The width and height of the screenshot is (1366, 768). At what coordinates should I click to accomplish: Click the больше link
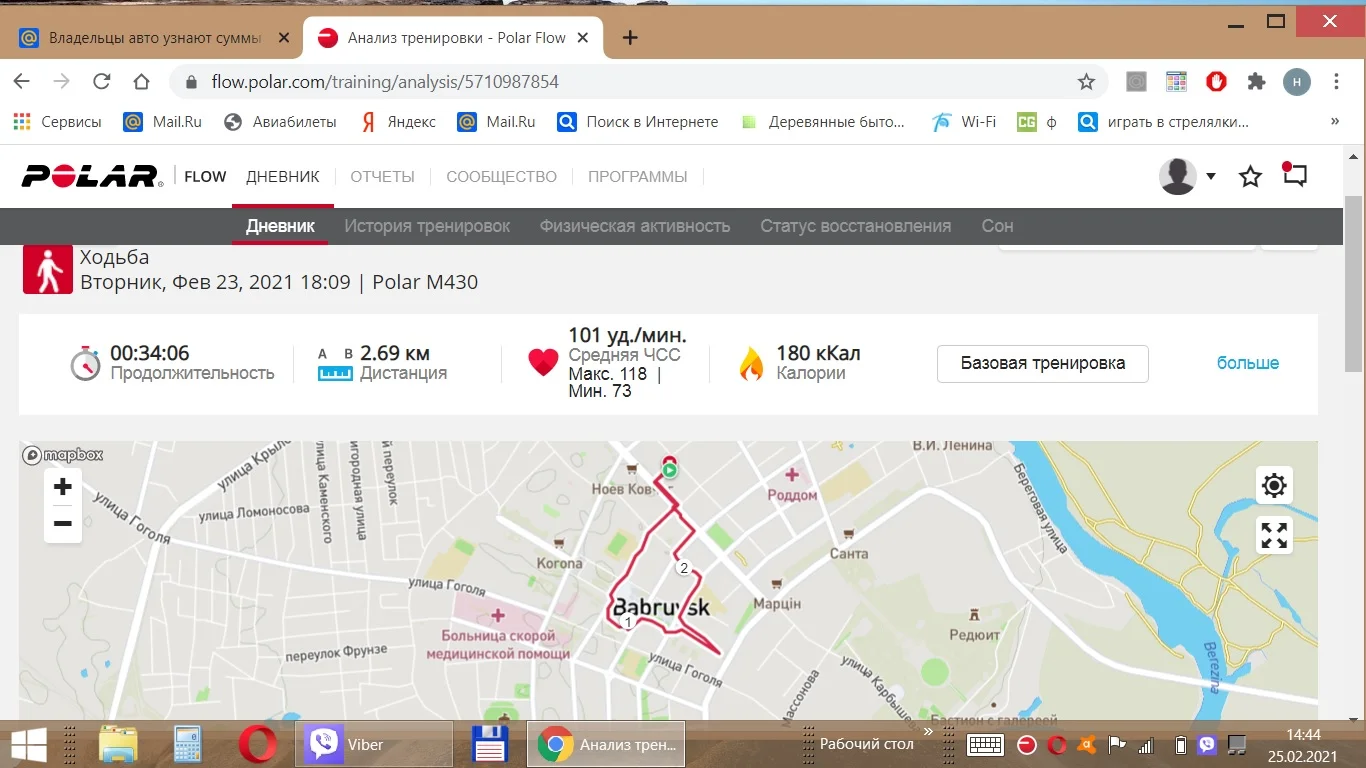click(1248, 363)
